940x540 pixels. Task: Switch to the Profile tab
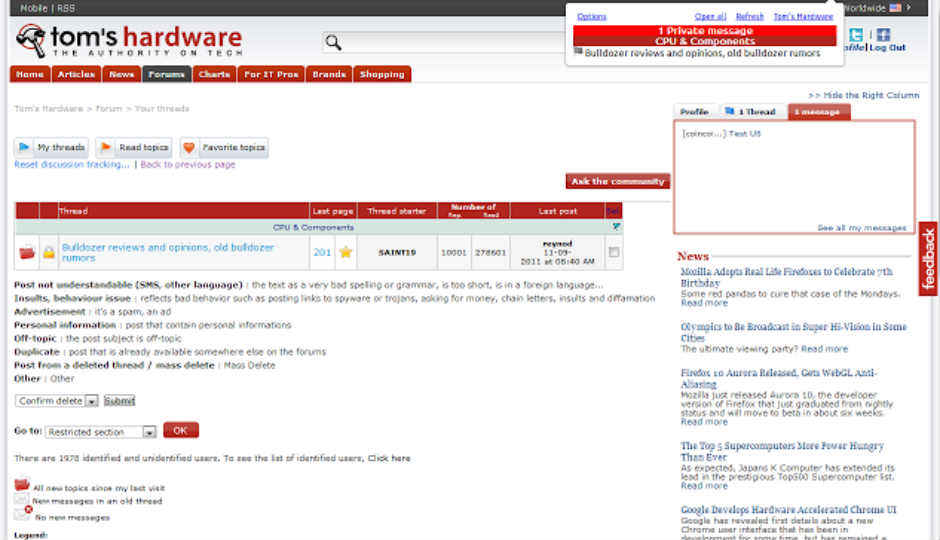pyautogui.click(x=695, y=111)
